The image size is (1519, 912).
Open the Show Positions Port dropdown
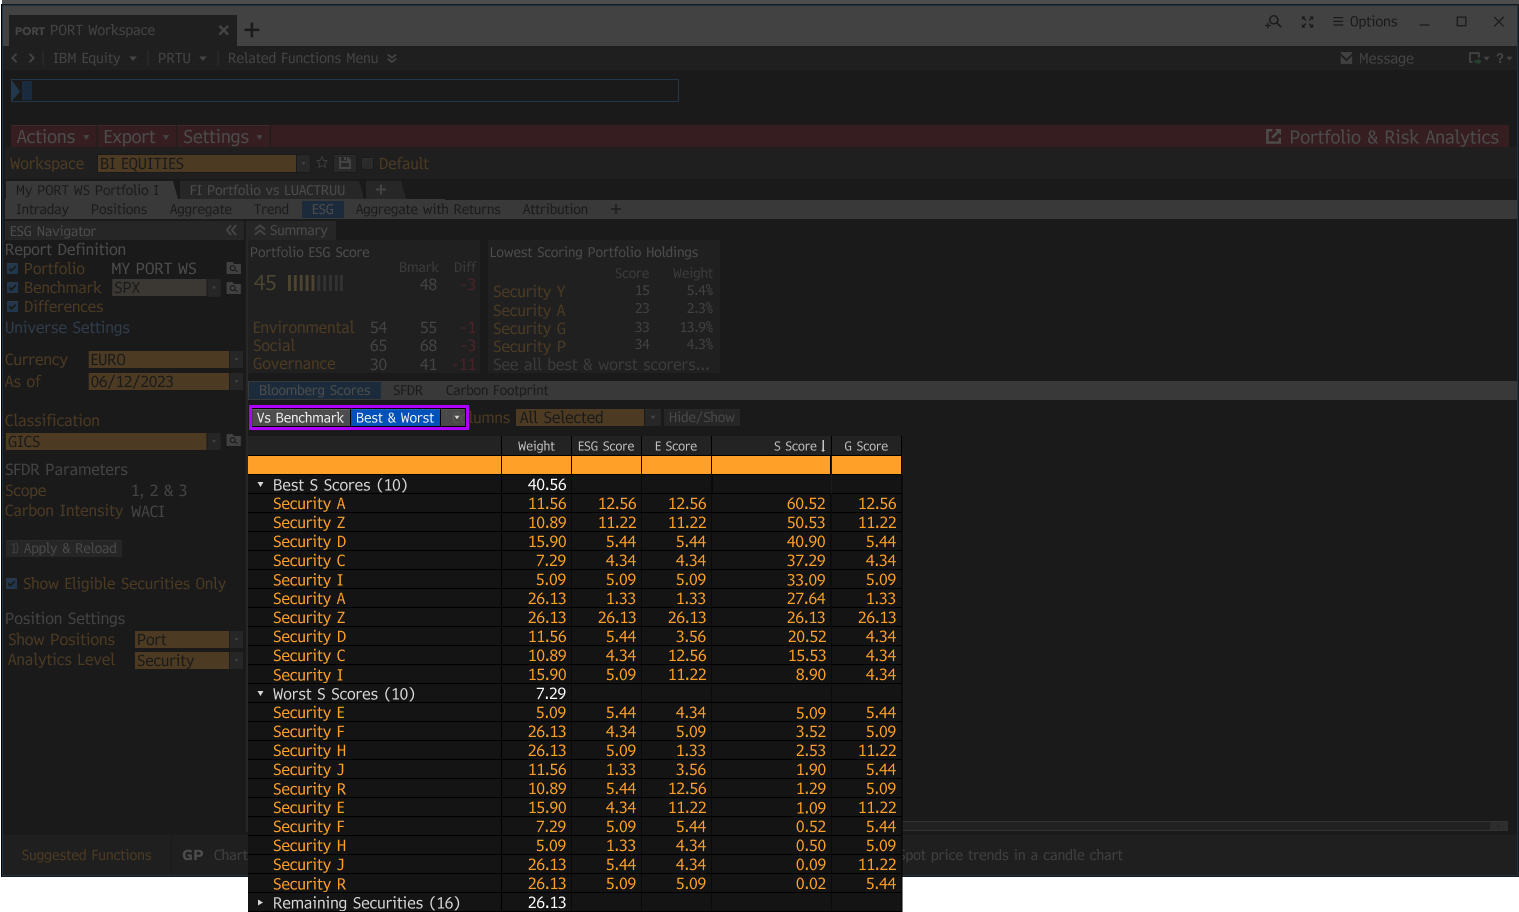[x=237, y=640]
